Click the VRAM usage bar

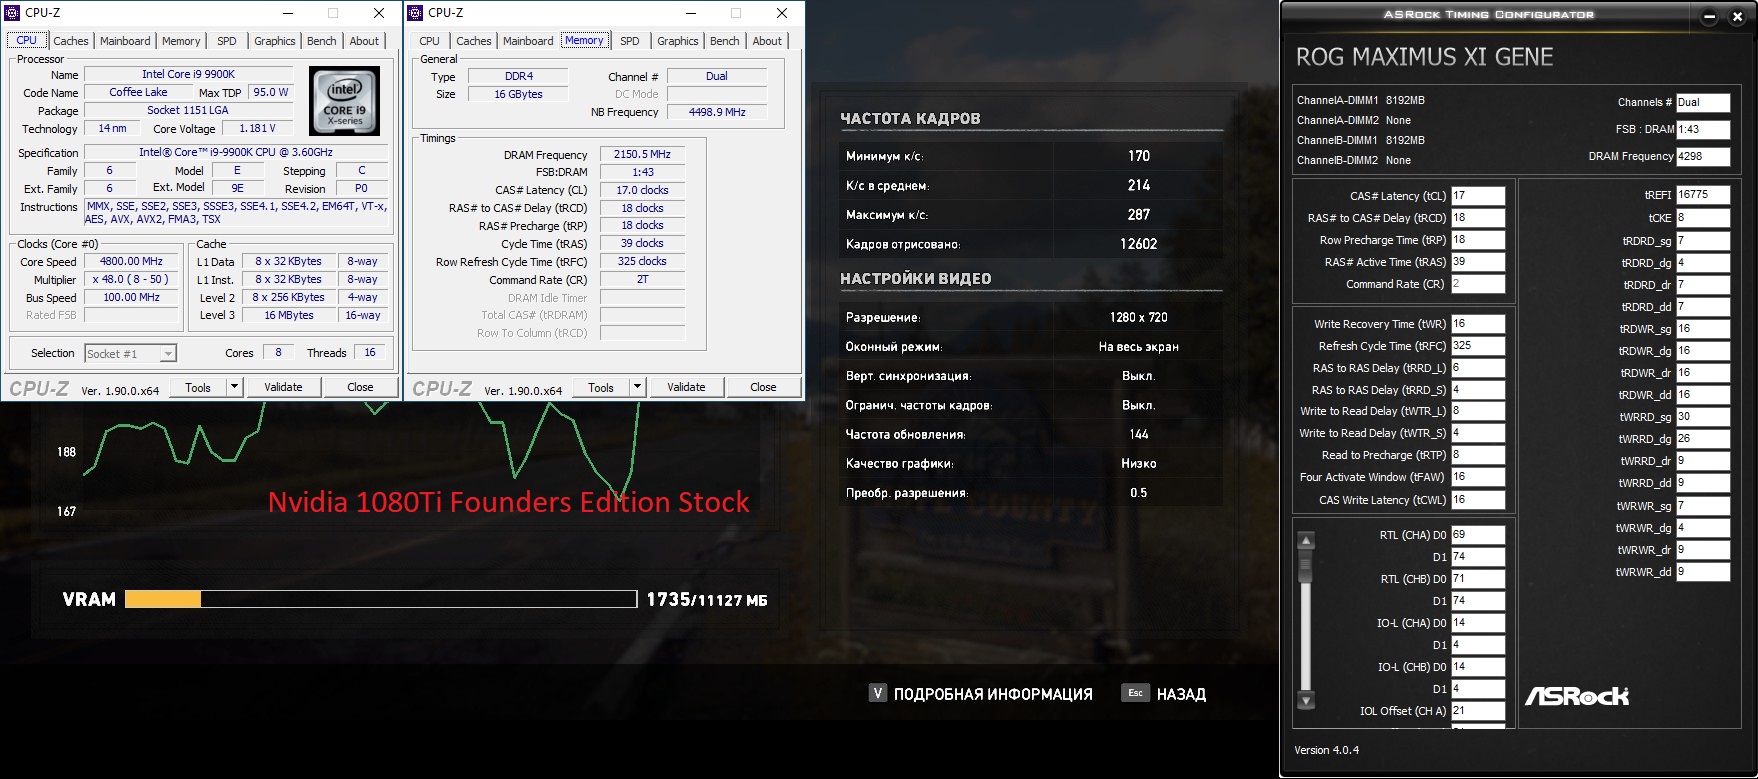coord(381,599)
